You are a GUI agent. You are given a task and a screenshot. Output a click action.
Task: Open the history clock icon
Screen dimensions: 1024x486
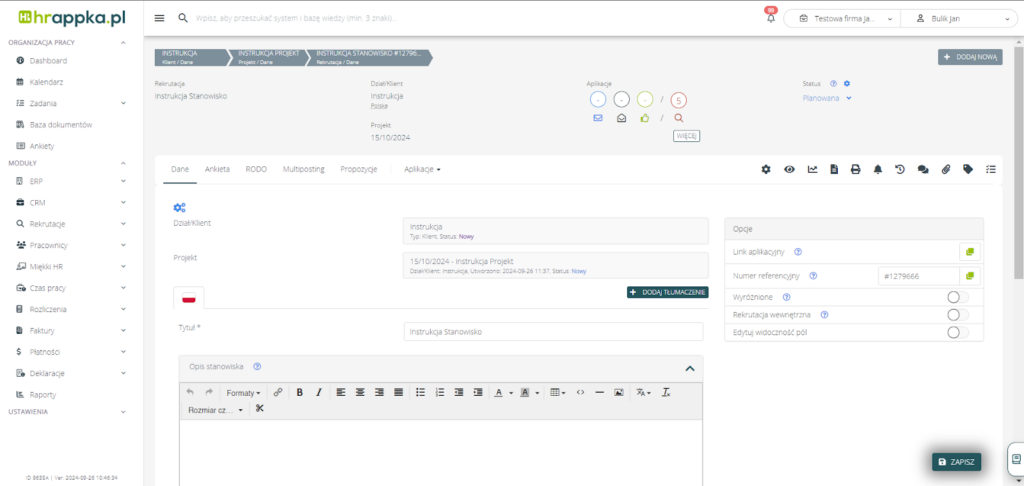pos(900,170)
